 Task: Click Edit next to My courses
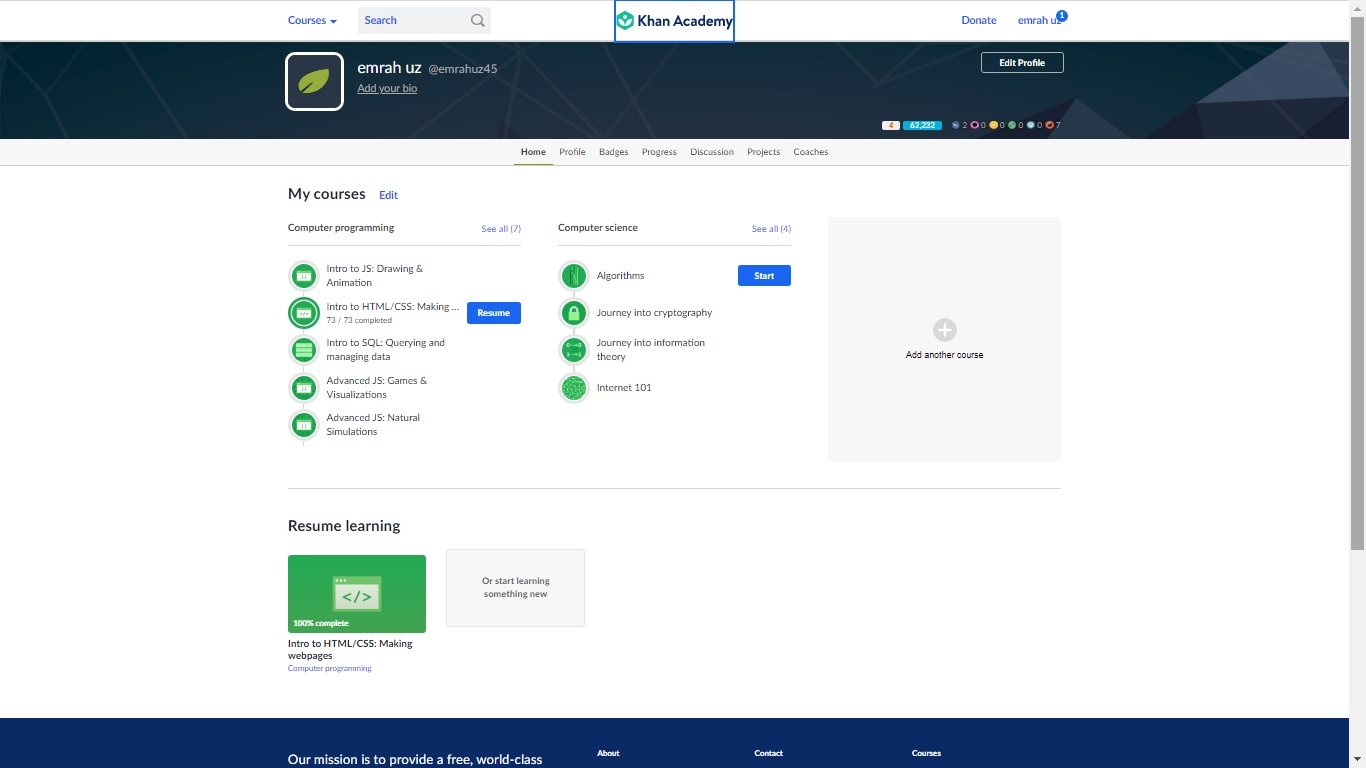[388, 195]
